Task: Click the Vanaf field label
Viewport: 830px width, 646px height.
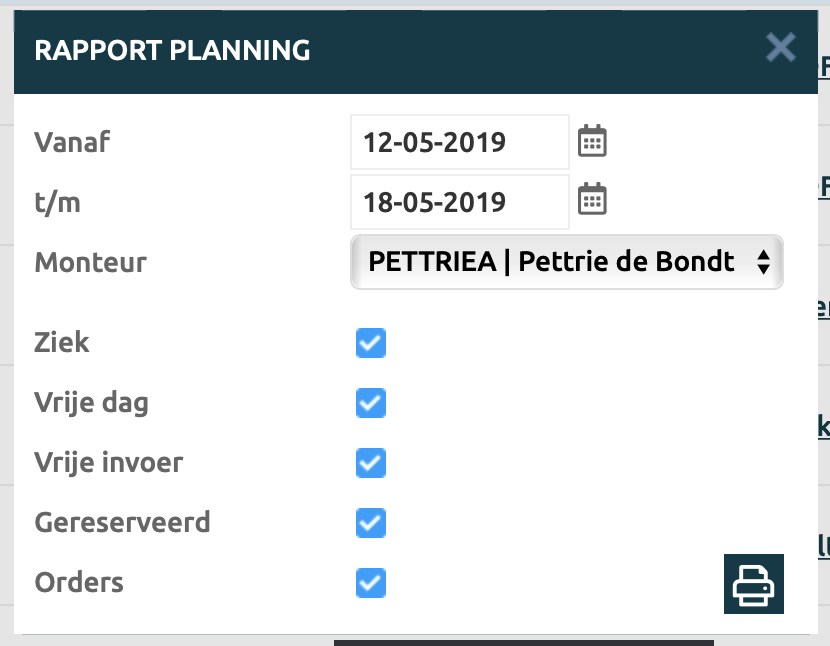Action: [x=72, y=142]
